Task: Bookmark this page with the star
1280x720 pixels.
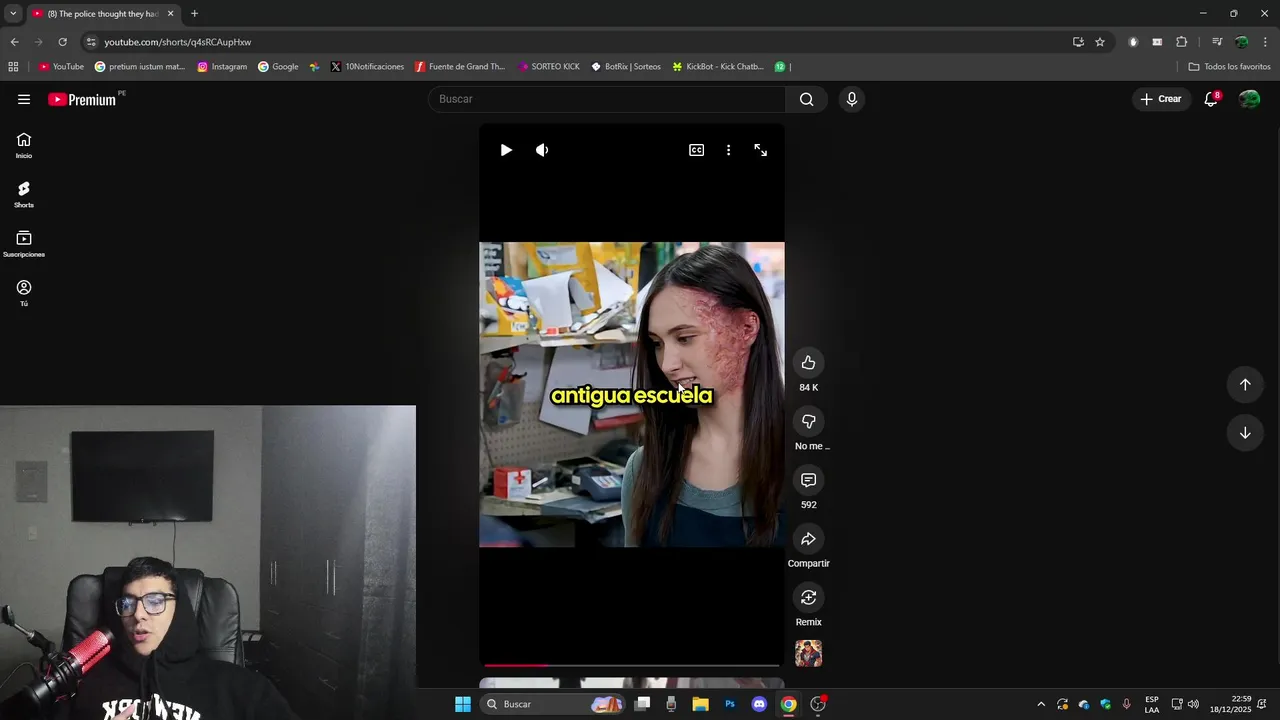Action: point(1100,42)
